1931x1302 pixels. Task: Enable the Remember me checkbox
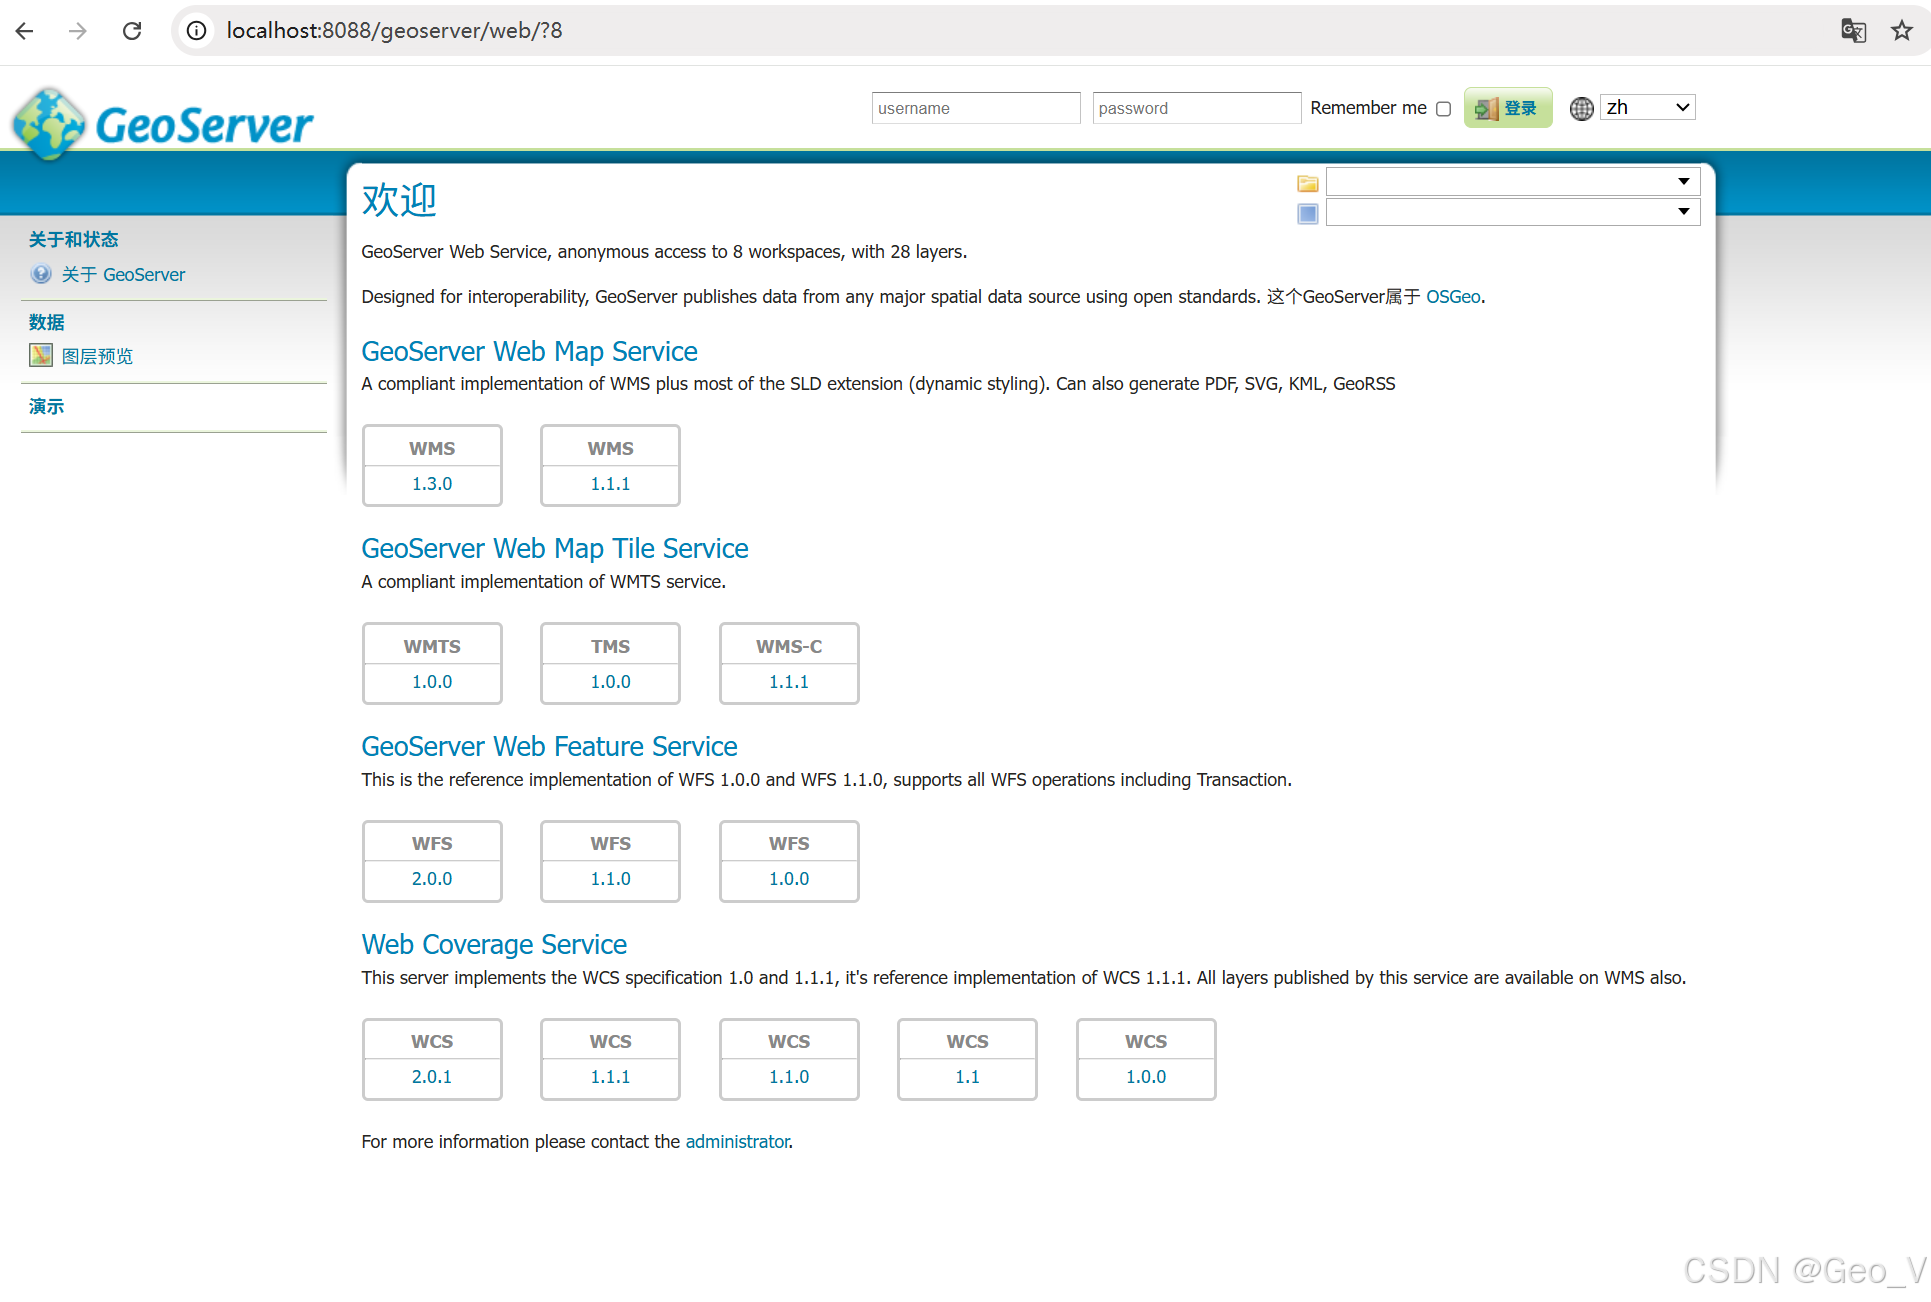click(1443, 108)
